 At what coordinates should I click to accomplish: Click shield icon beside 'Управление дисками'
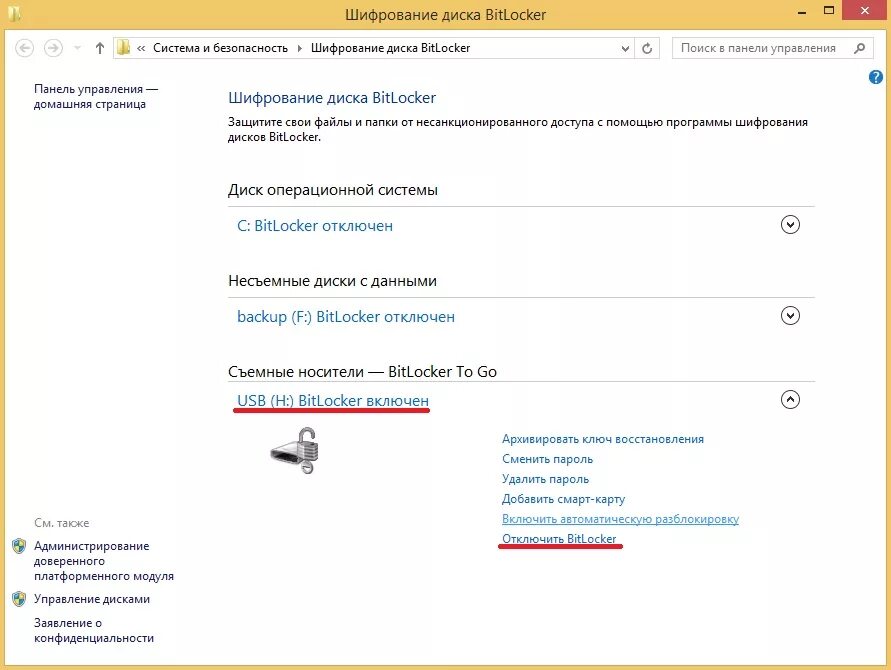click(19, 599)
